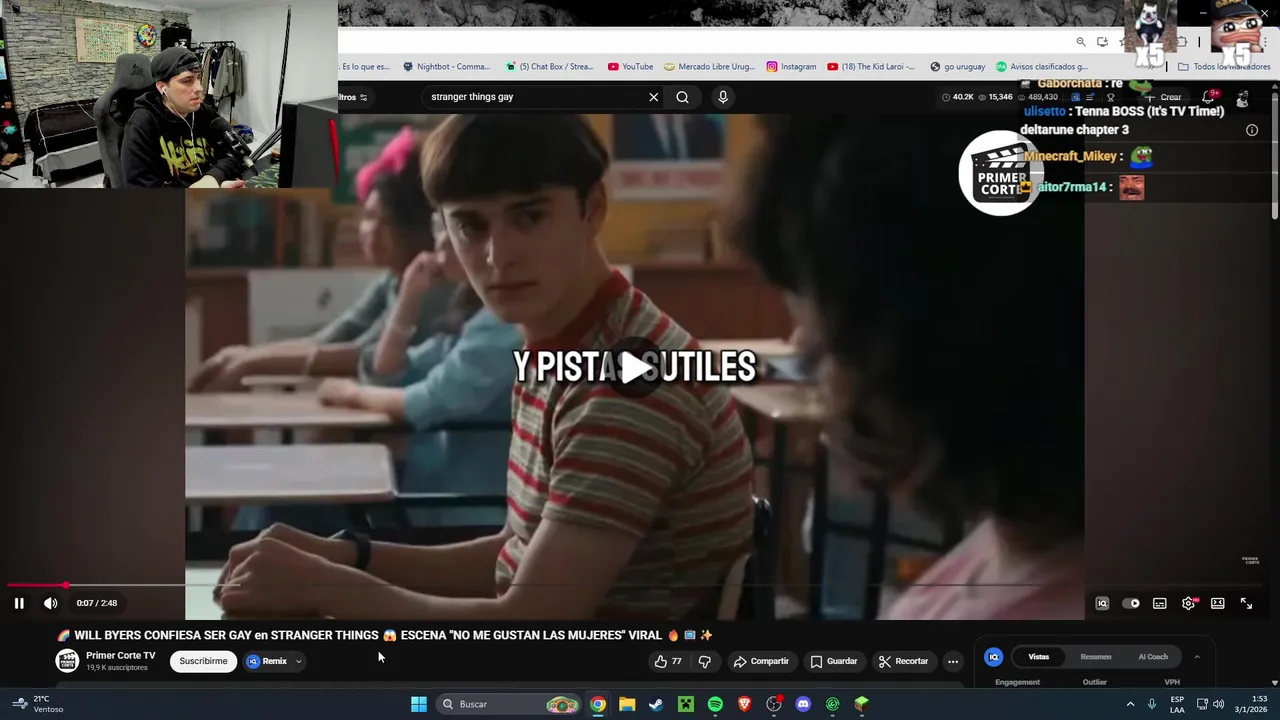Open the YouTube notifications bell

[1207, 97]
